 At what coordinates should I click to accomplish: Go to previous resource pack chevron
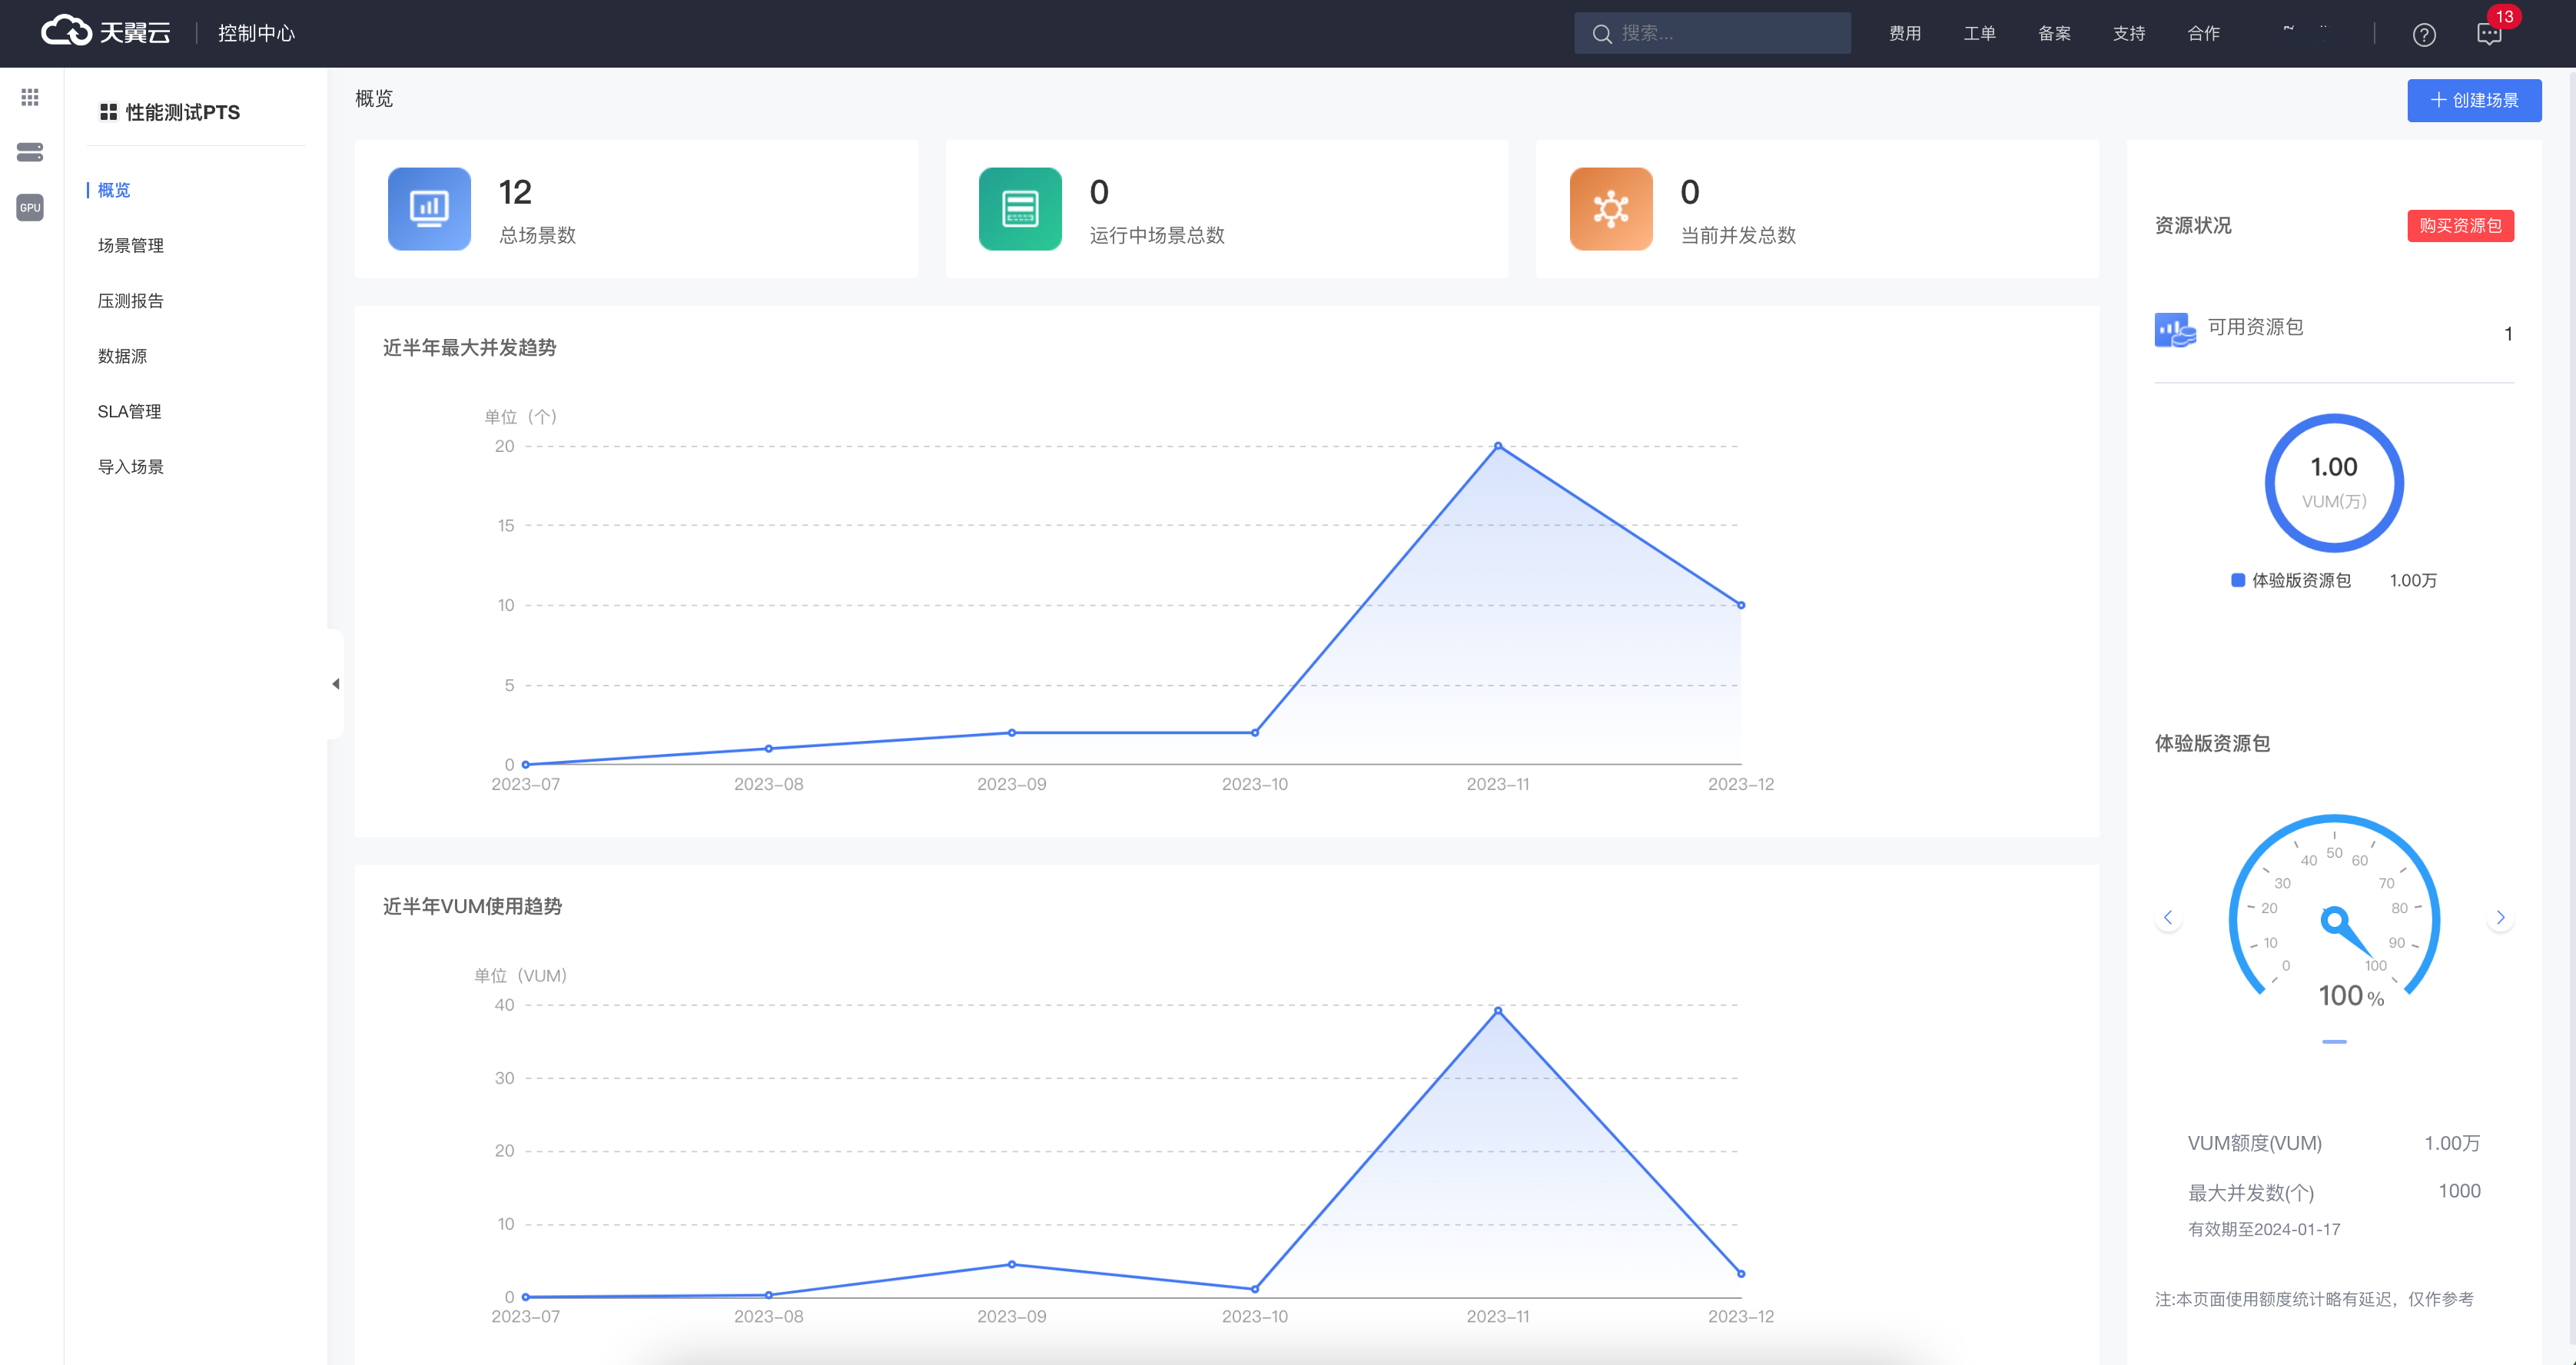pyautogui.click(x=2168, y=917)
